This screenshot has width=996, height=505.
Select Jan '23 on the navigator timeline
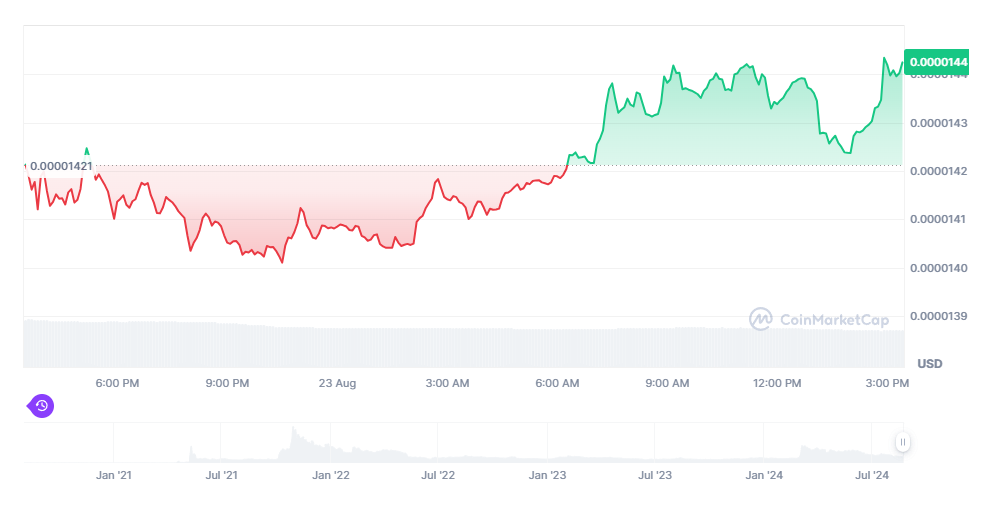click(547, 476)
